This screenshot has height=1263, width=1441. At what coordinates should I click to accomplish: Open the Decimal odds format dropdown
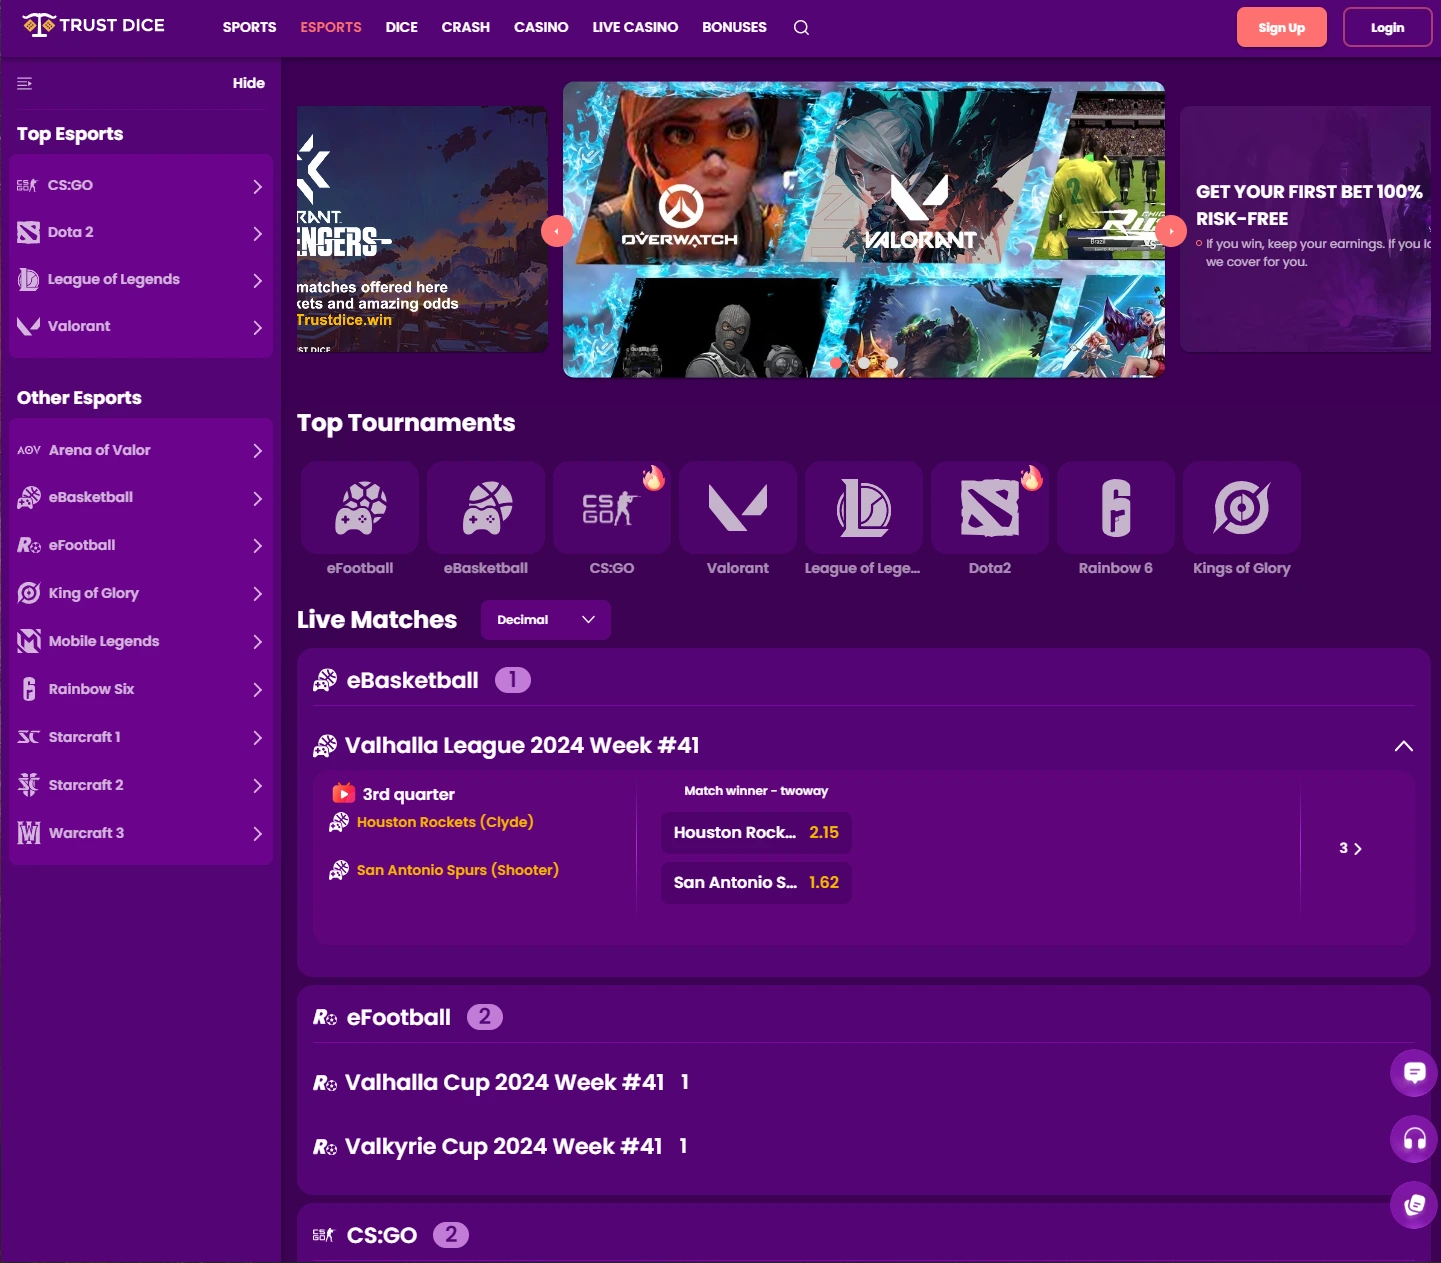[546, 620]
